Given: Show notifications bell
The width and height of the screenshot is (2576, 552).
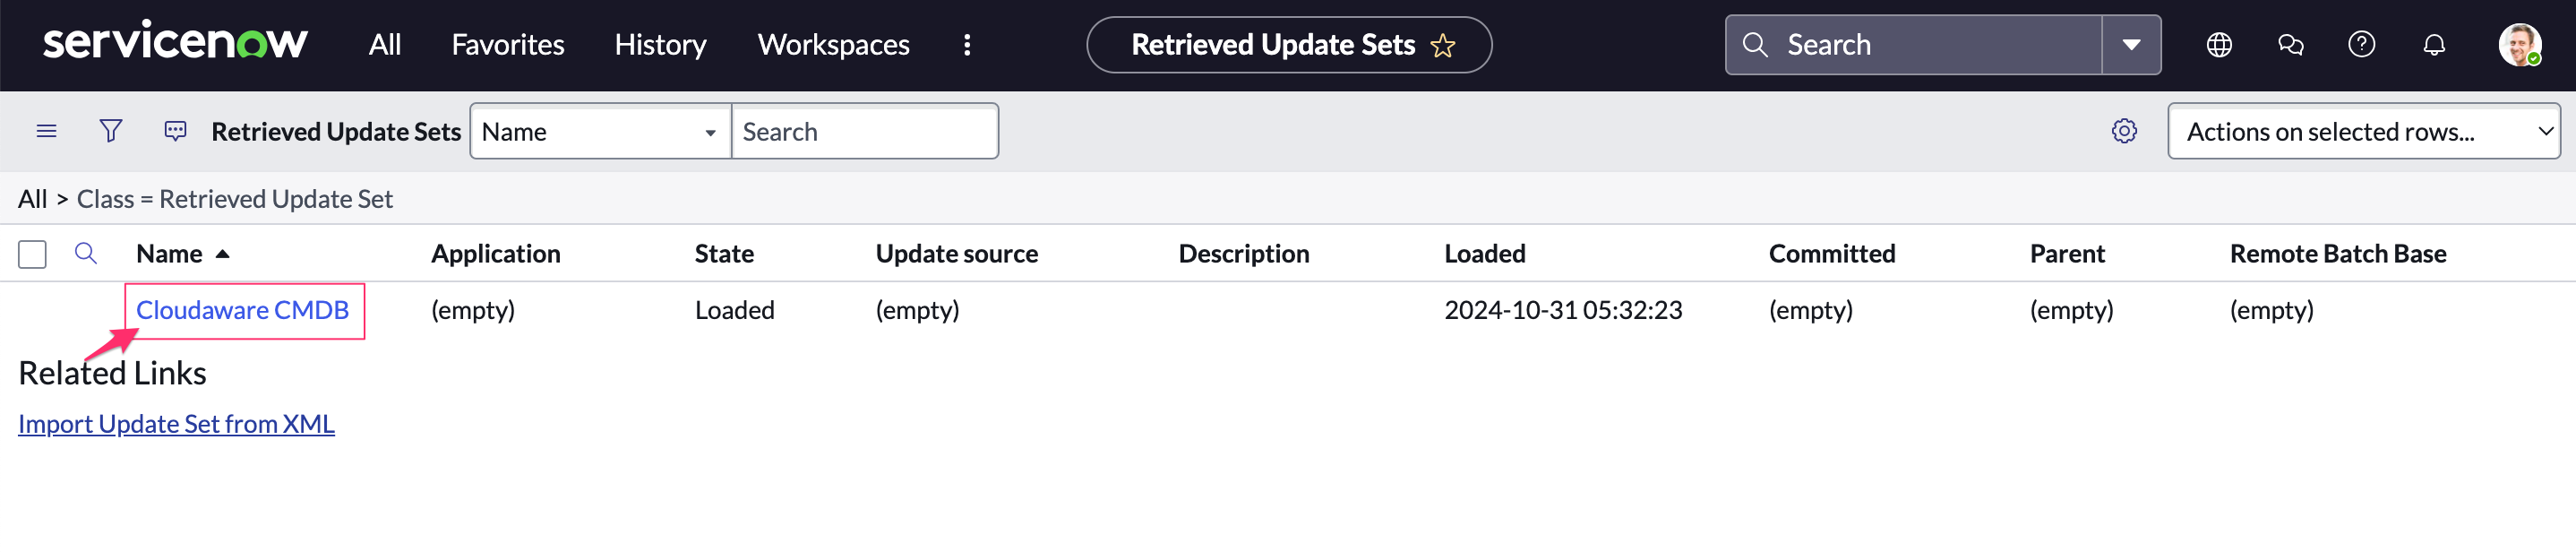Looking at the screenshot, I should point(2434,45).
